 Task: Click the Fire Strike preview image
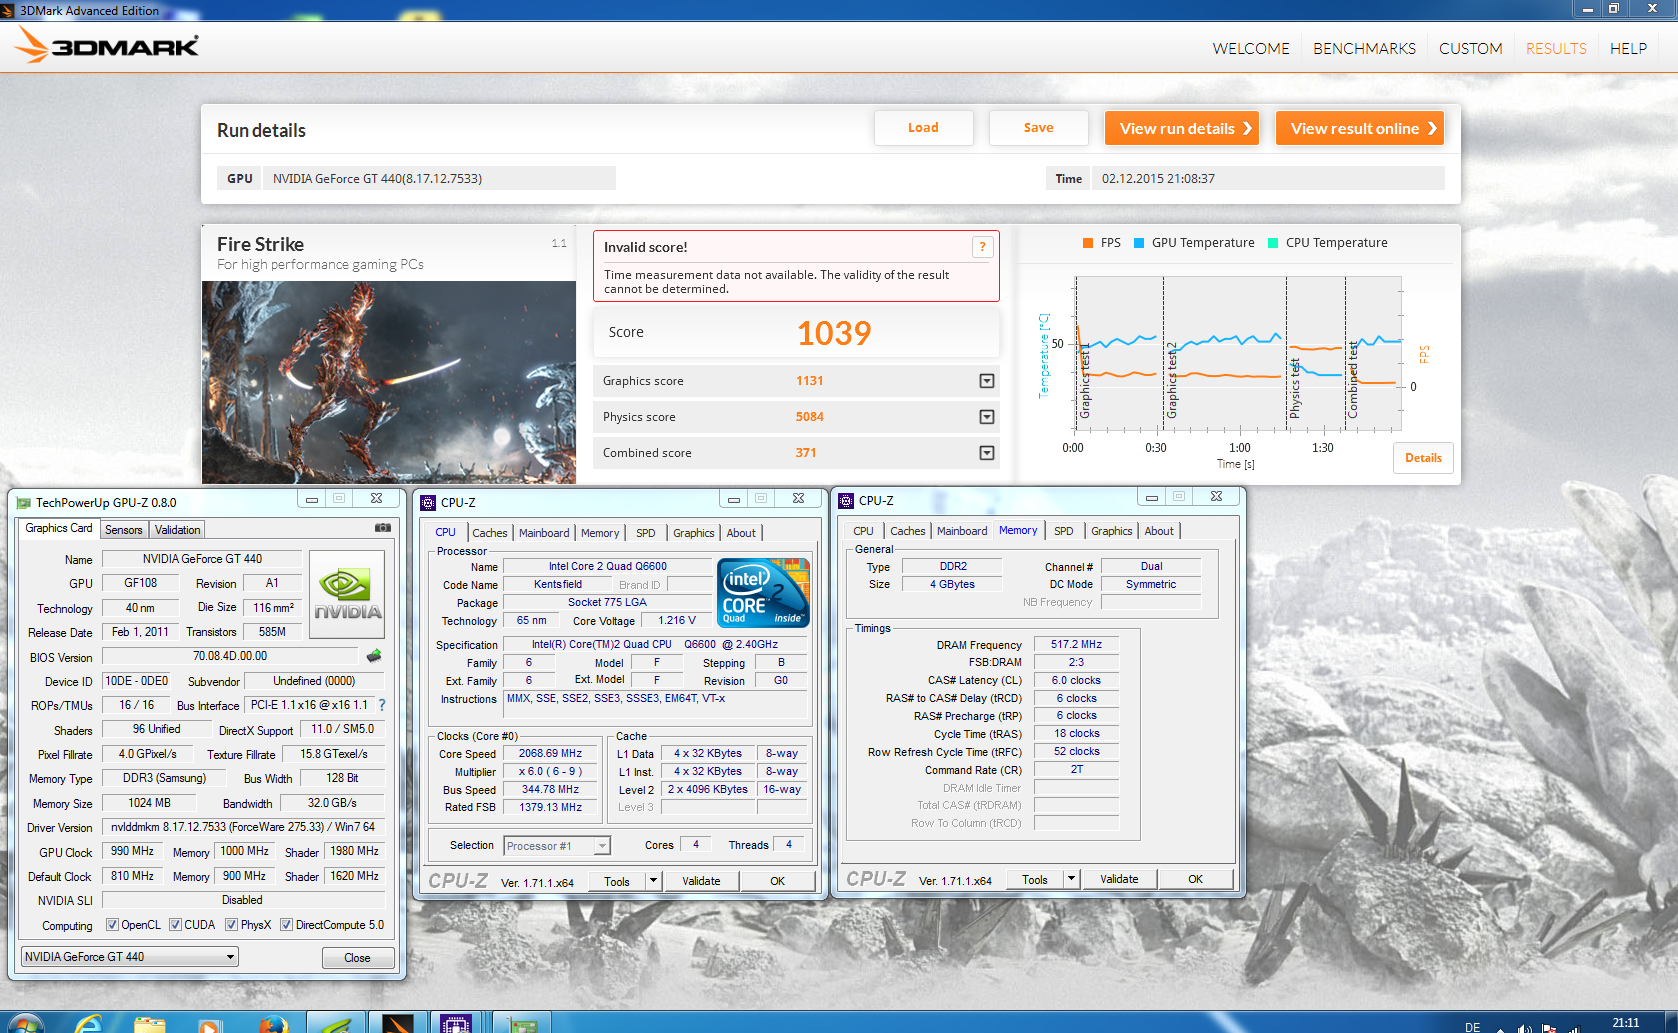(x=389, y=382)
